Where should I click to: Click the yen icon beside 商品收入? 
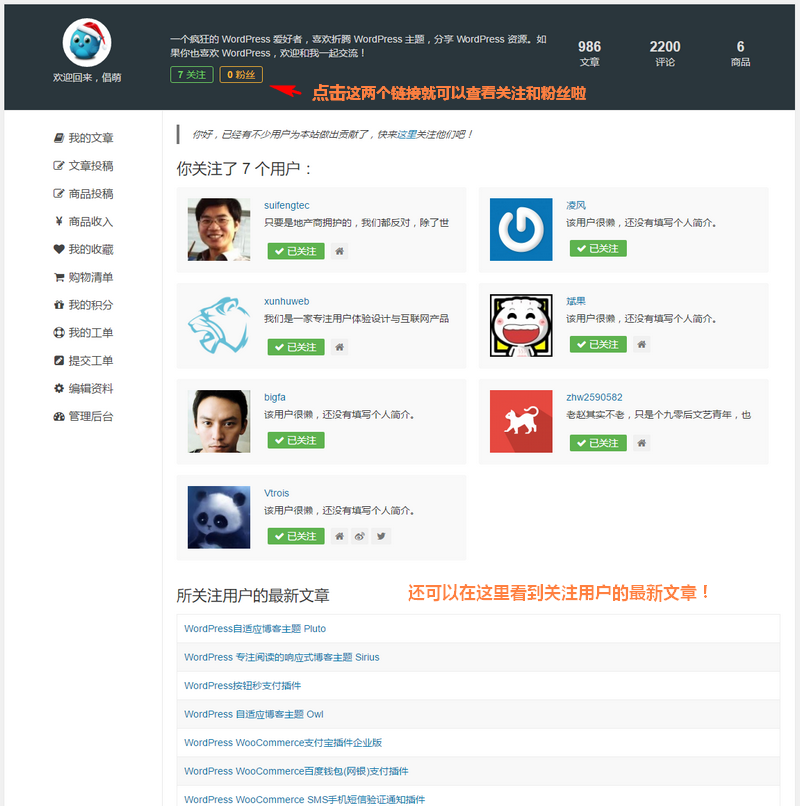[x=59, y=221]
